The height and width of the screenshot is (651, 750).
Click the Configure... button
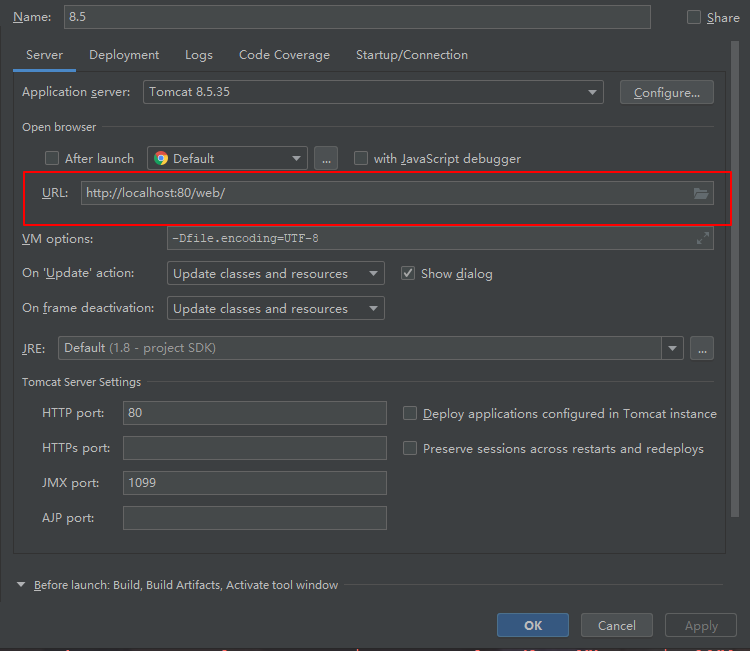(666, 92)
